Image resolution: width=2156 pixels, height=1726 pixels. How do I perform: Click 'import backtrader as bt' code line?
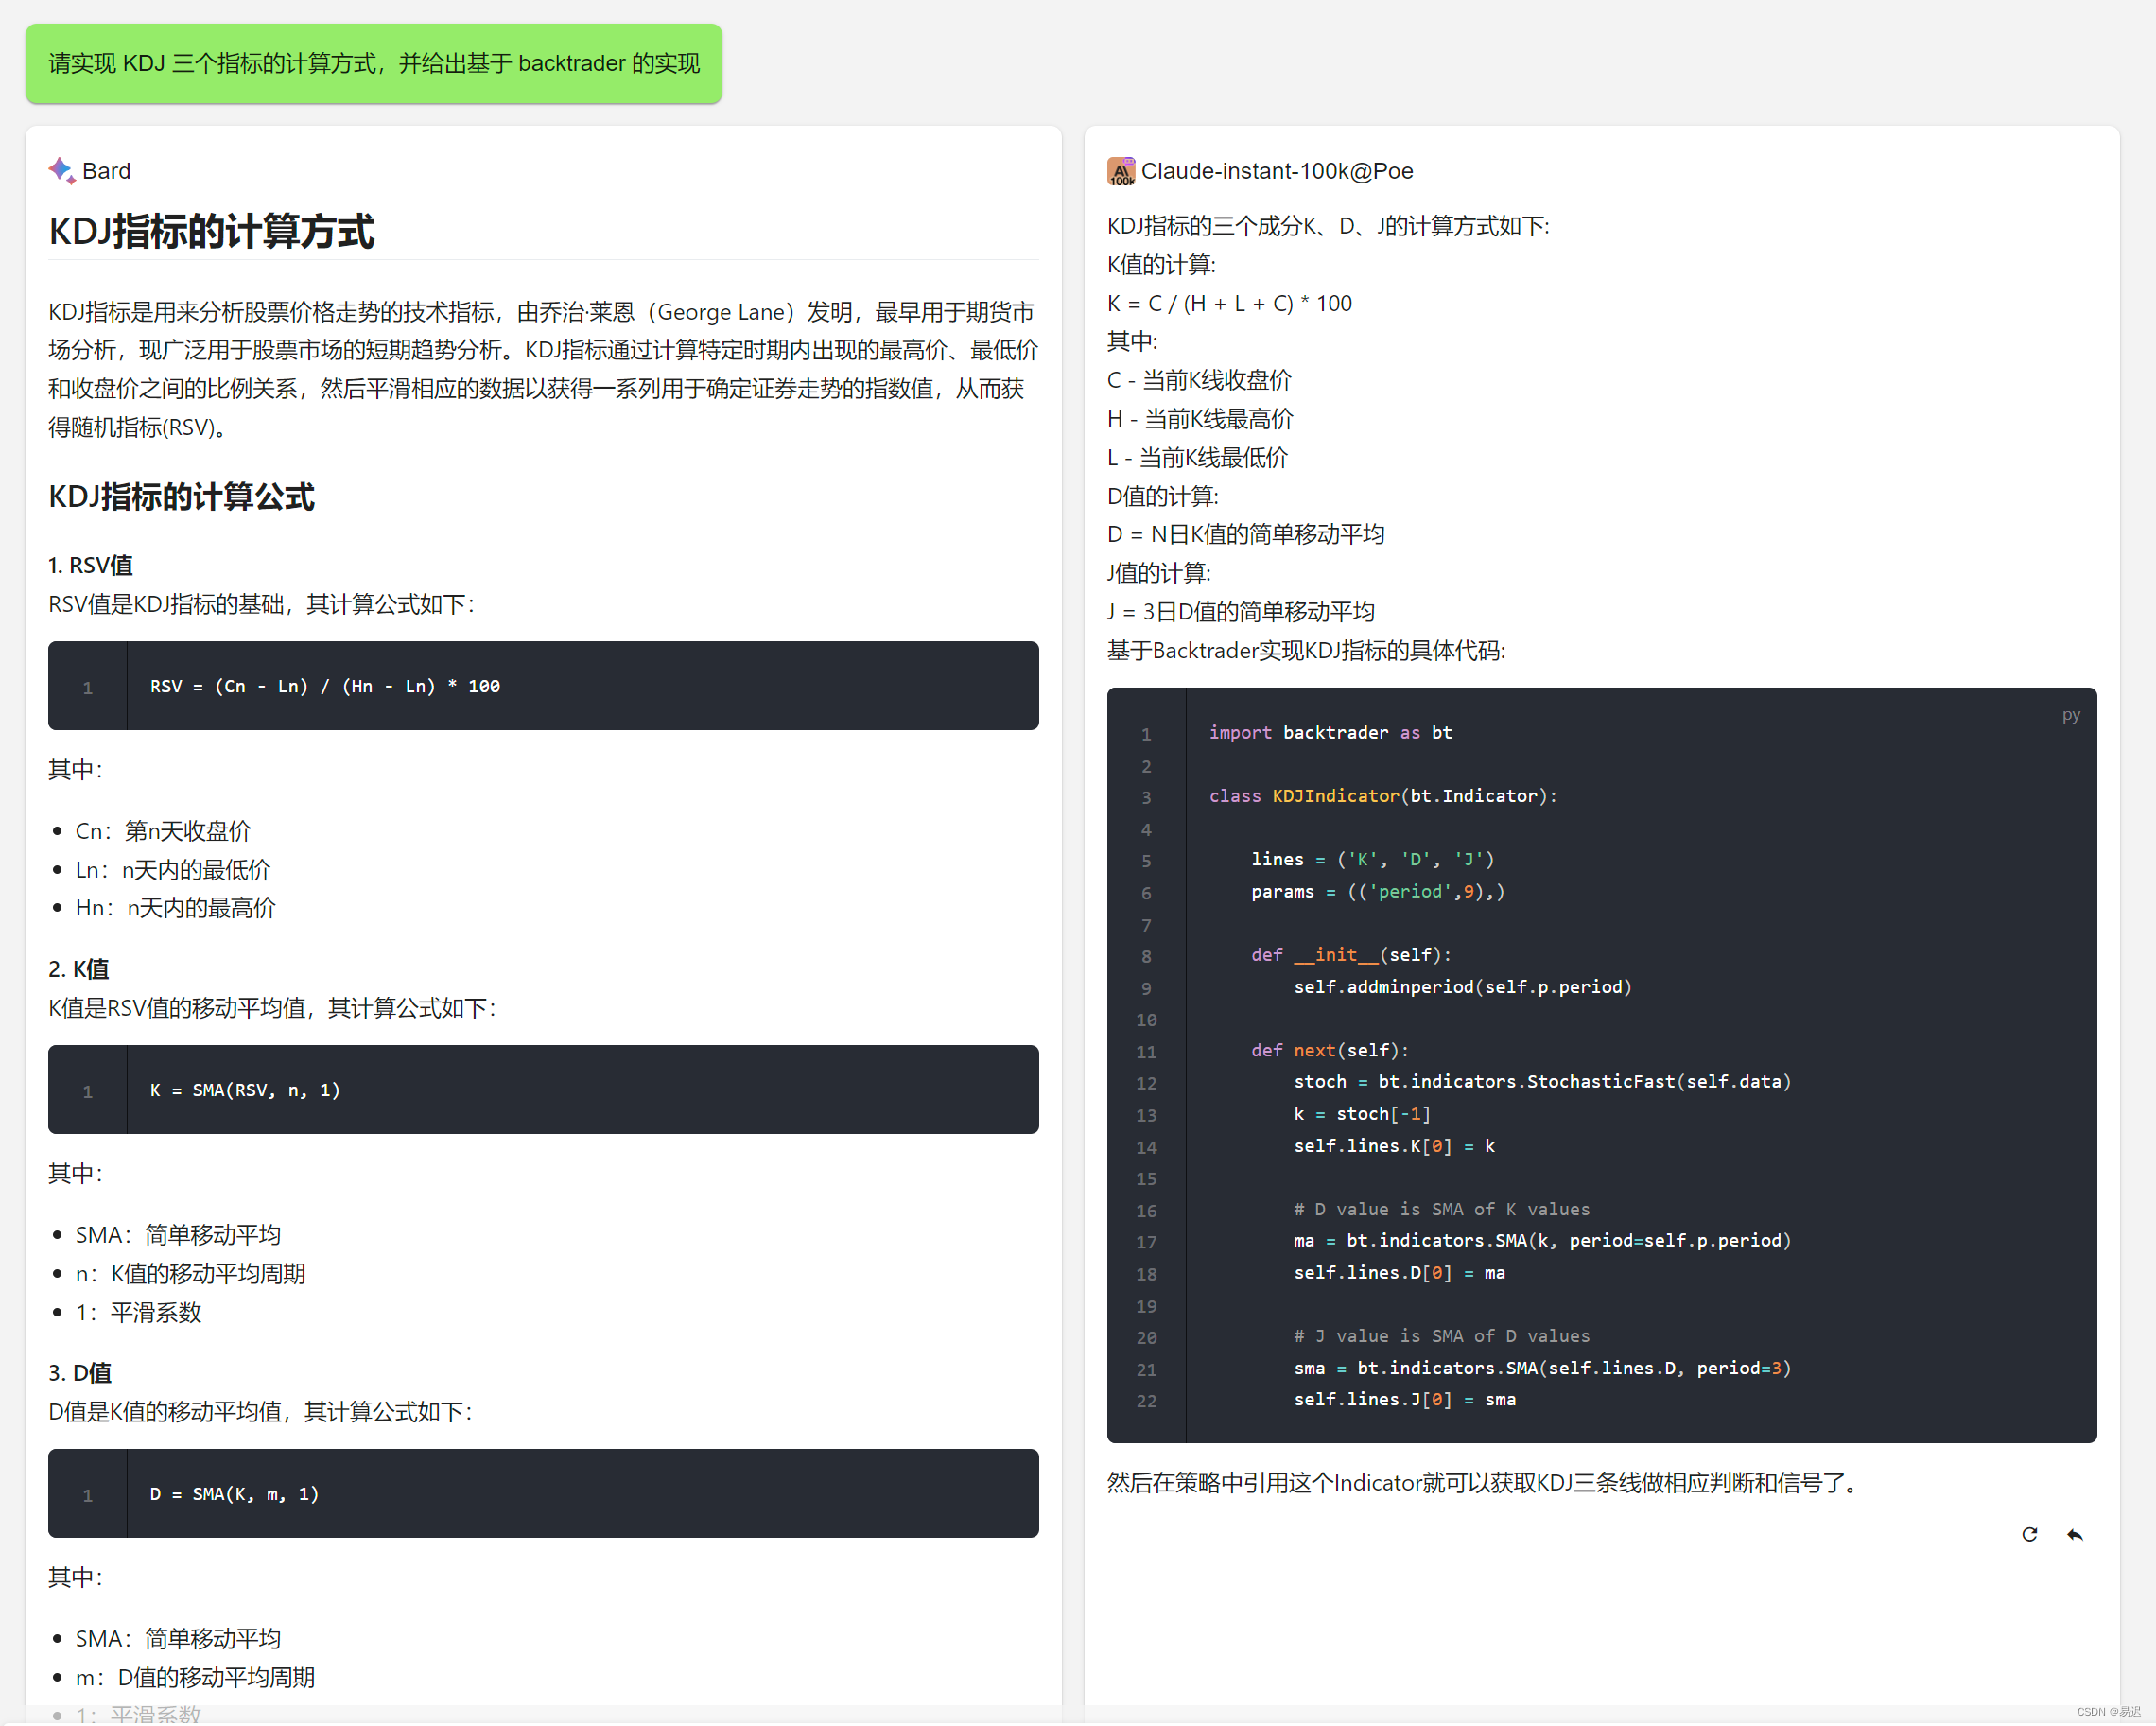[x=1330, y=733]
